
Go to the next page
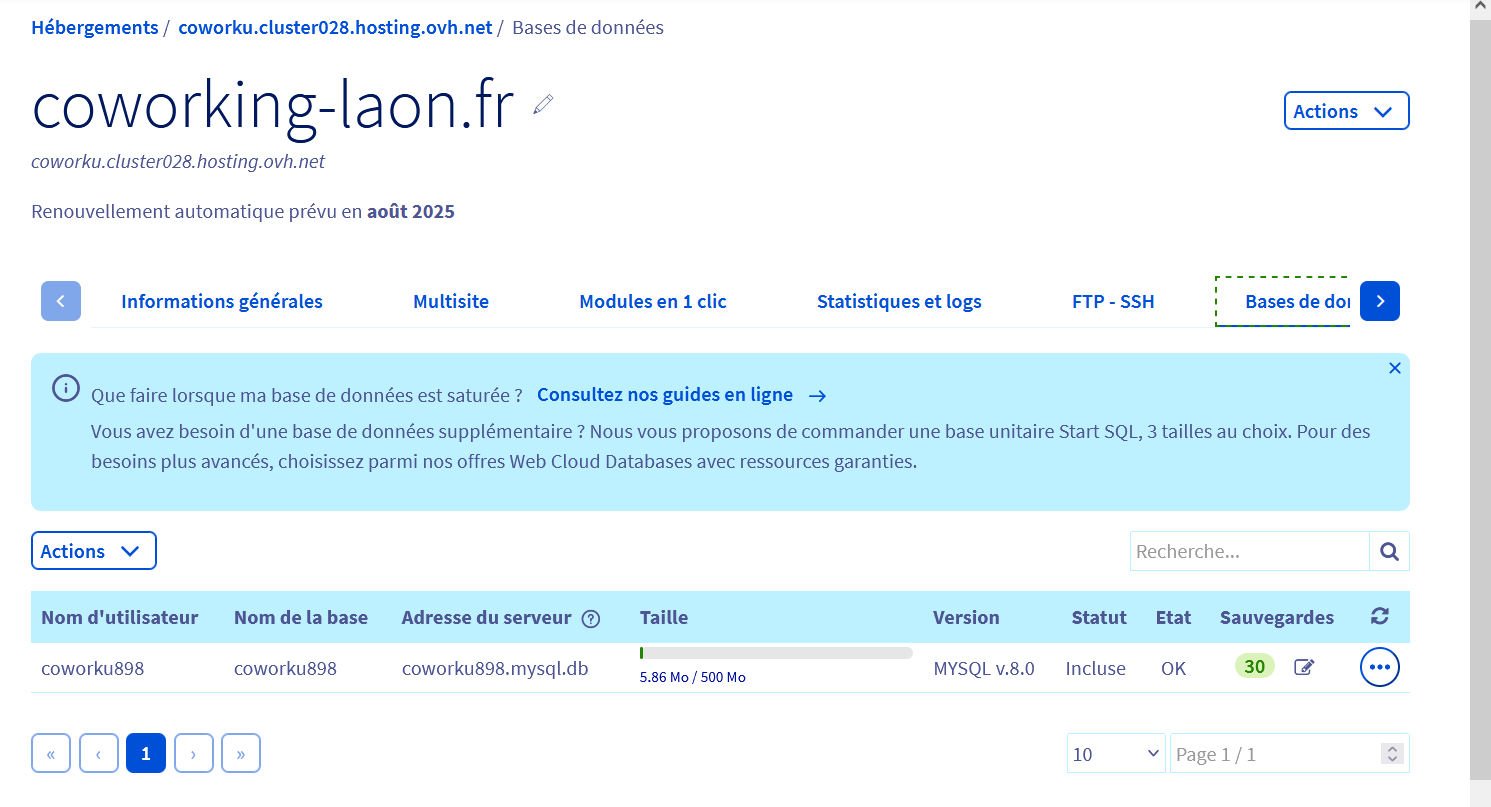[194, 754]
